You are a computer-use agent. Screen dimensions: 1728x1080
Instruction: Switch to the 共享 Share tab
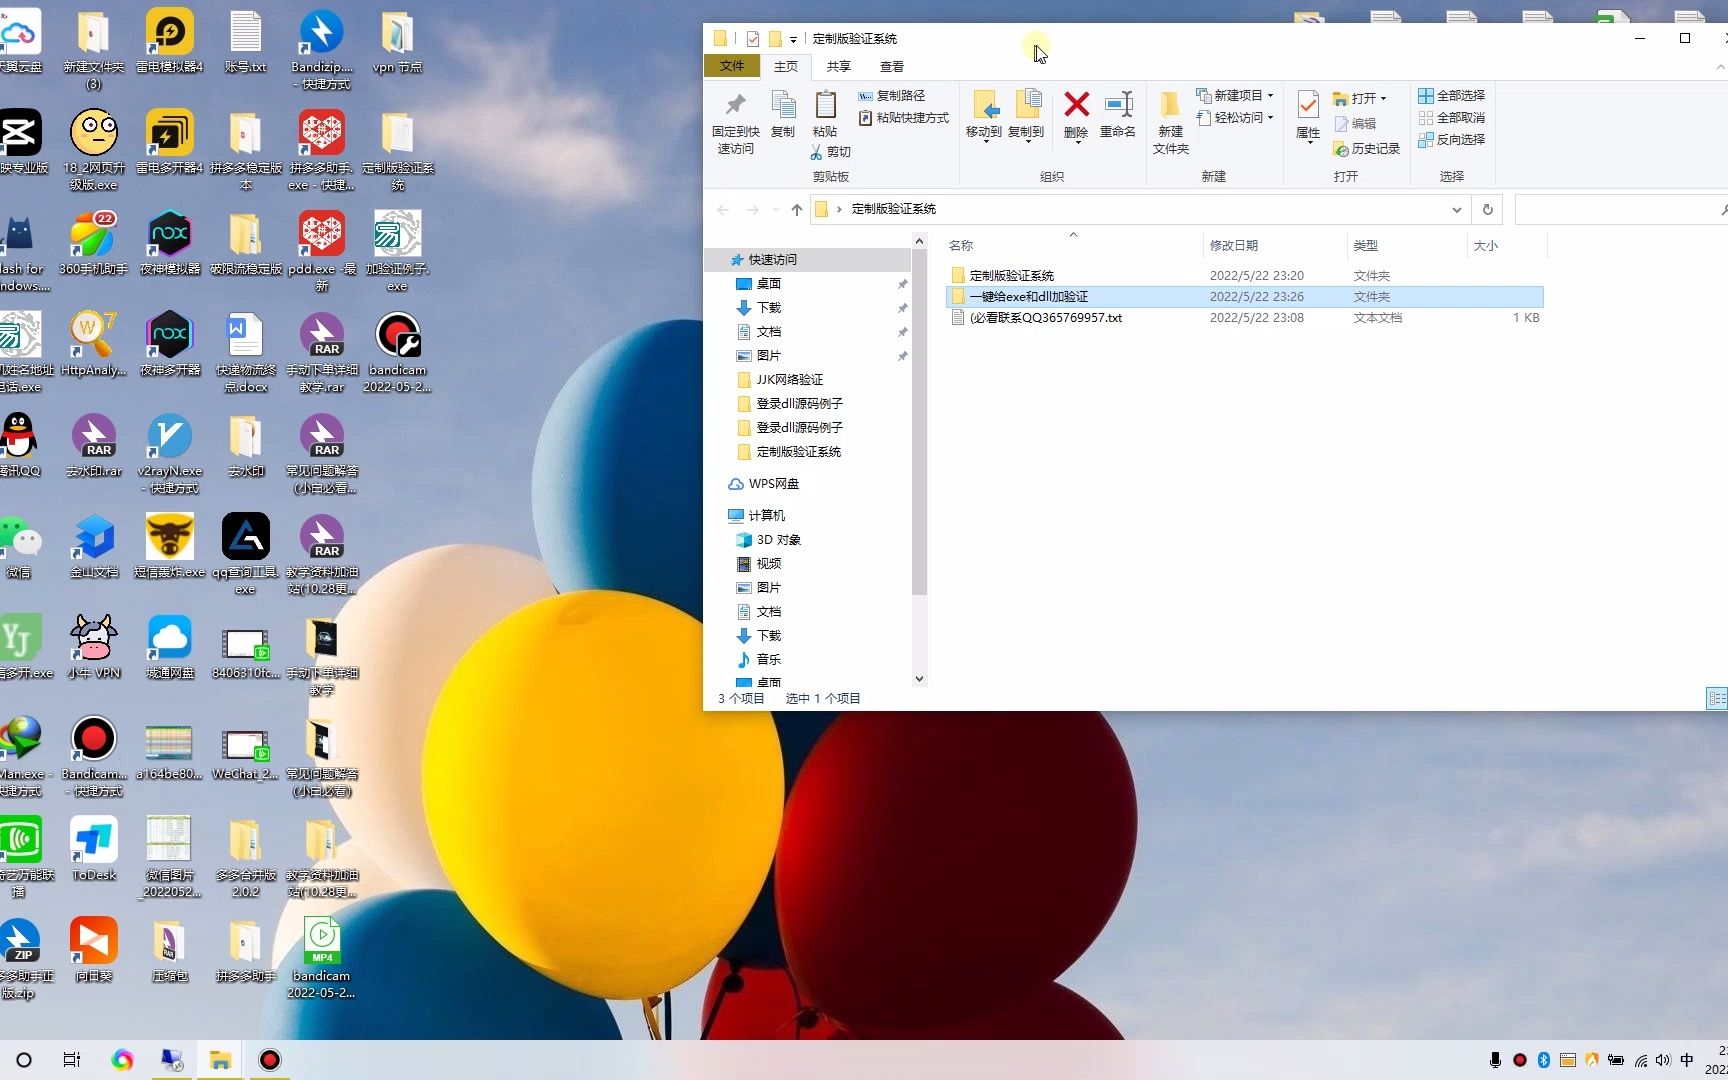pyautogui.click(x=838, y=66)
